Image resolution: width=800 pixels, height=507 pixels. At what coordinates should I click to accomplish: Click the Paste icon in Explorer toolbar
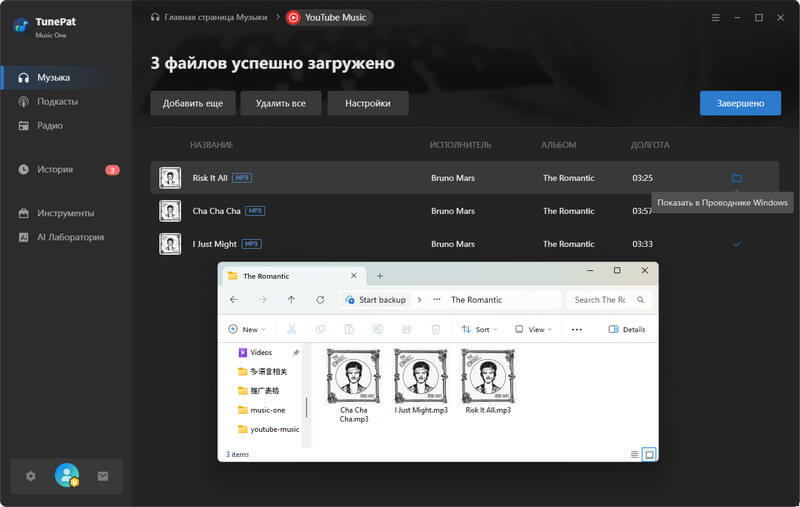pyautogui.click(x=349, y=329)
